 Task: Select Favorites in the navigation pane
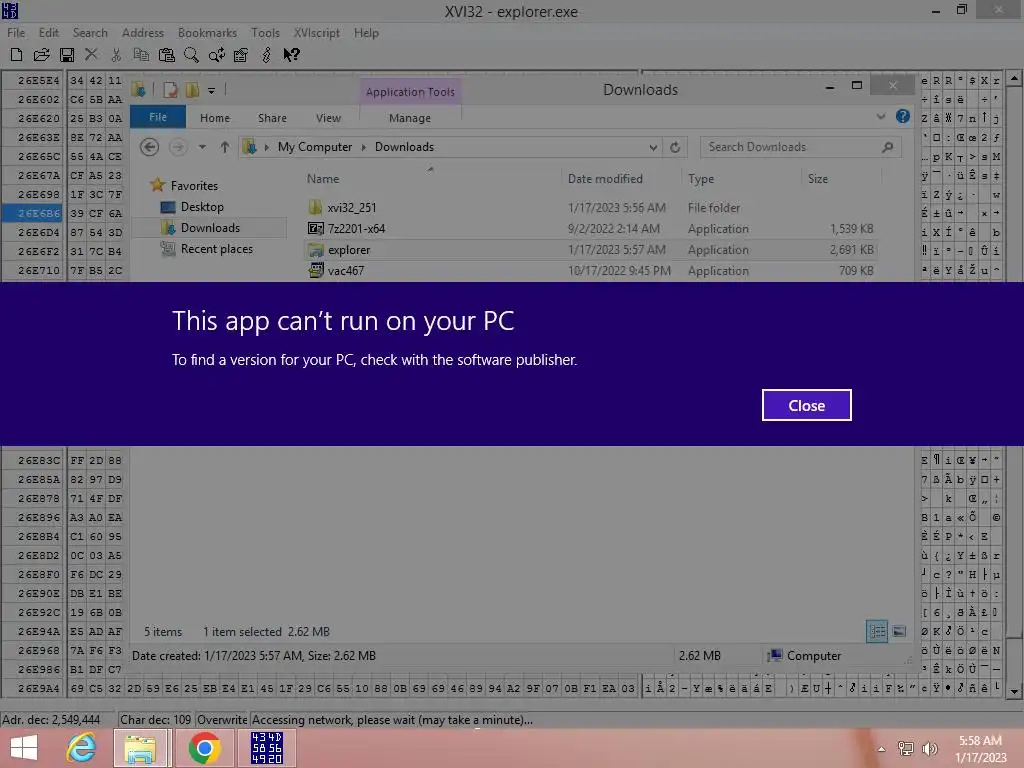pos(194,185)
